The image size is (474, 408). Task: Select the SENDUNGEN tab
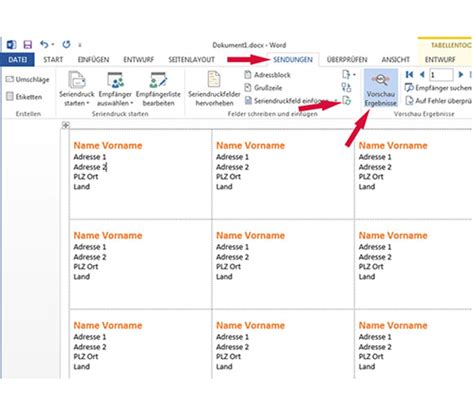[293, 60]
